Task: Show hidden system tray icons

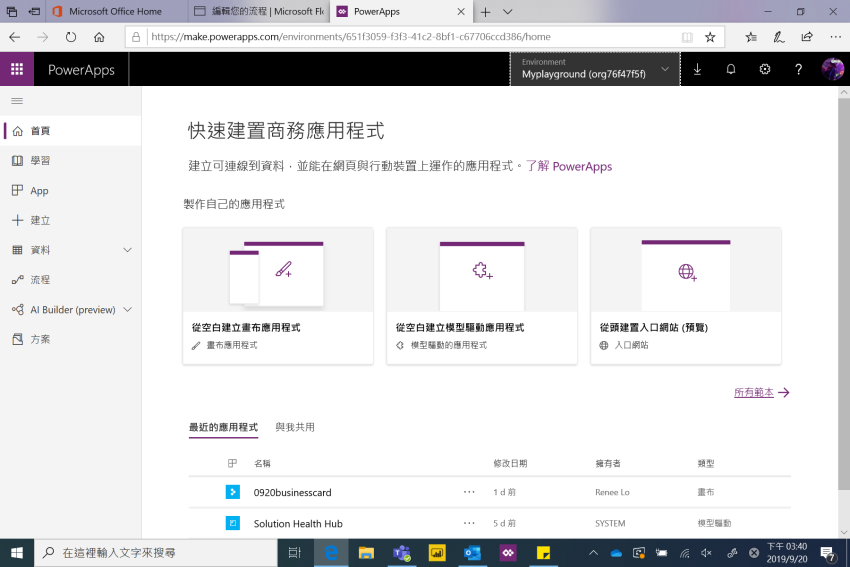Action: tap(593, 553)
